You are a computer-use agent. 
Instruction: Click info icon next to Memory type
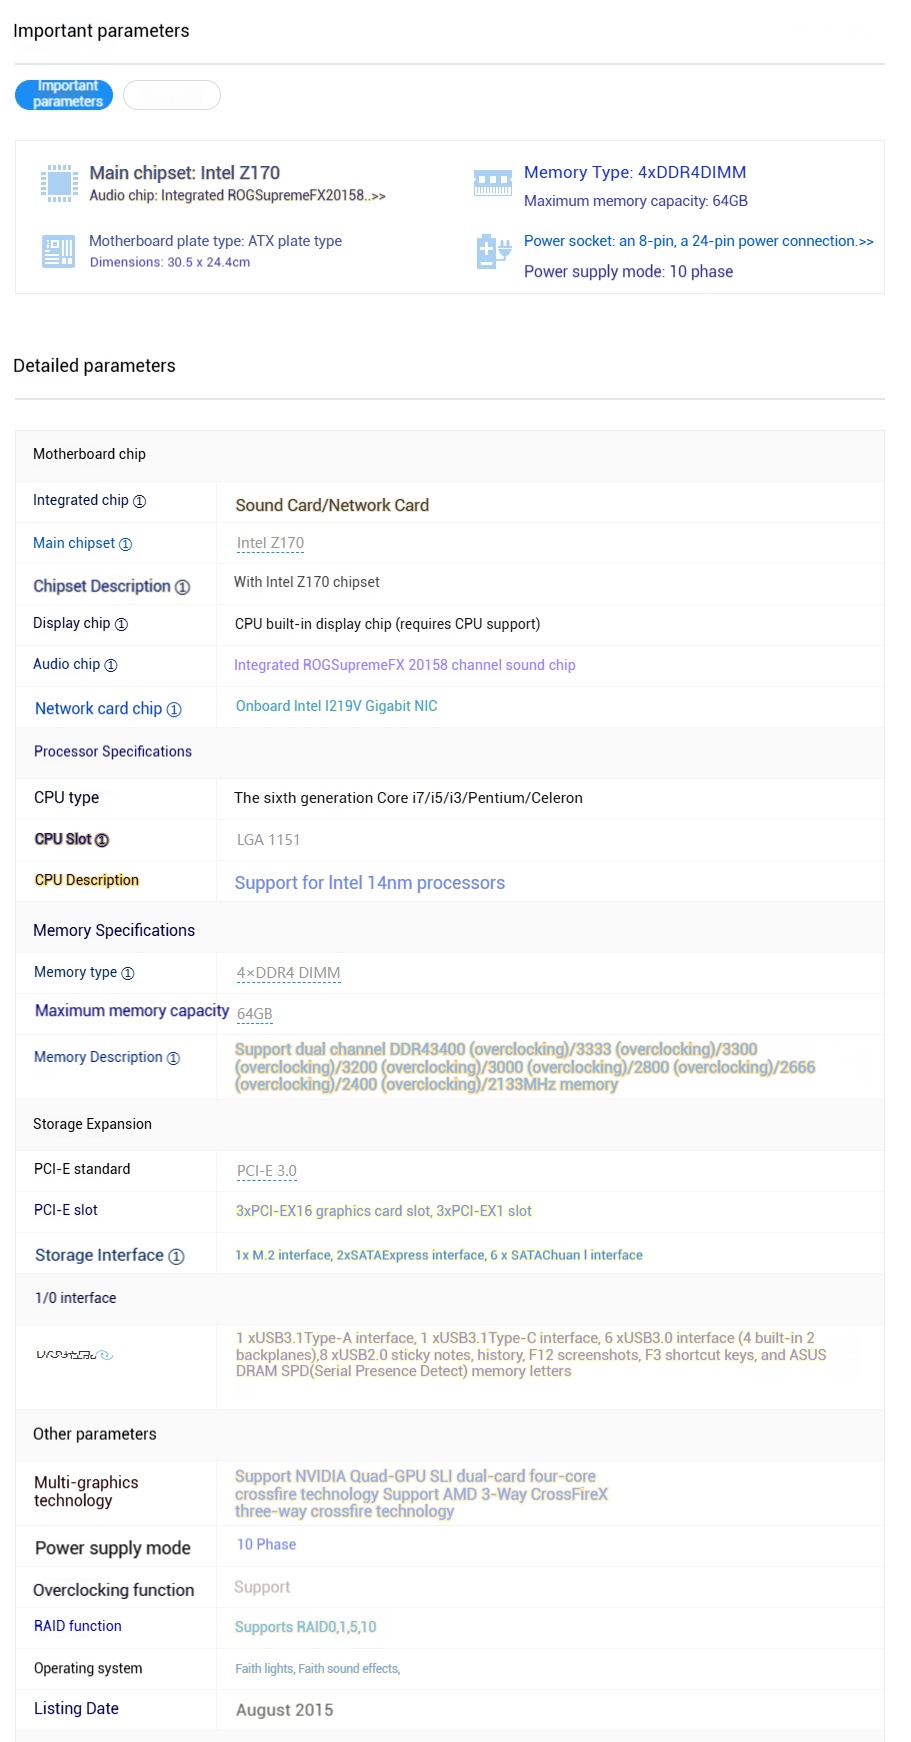[128, 973]
